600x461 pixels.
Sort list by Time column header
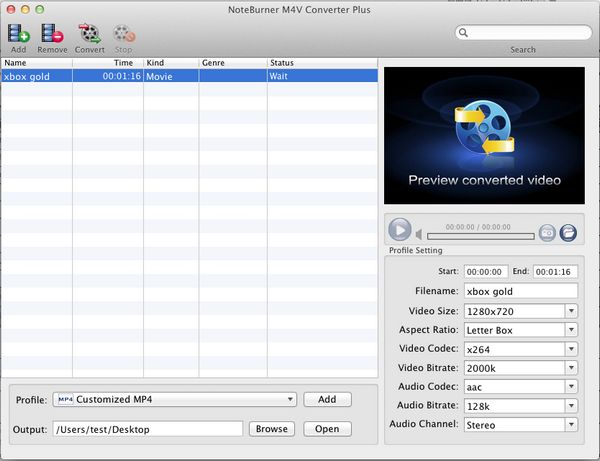[108, 63]
